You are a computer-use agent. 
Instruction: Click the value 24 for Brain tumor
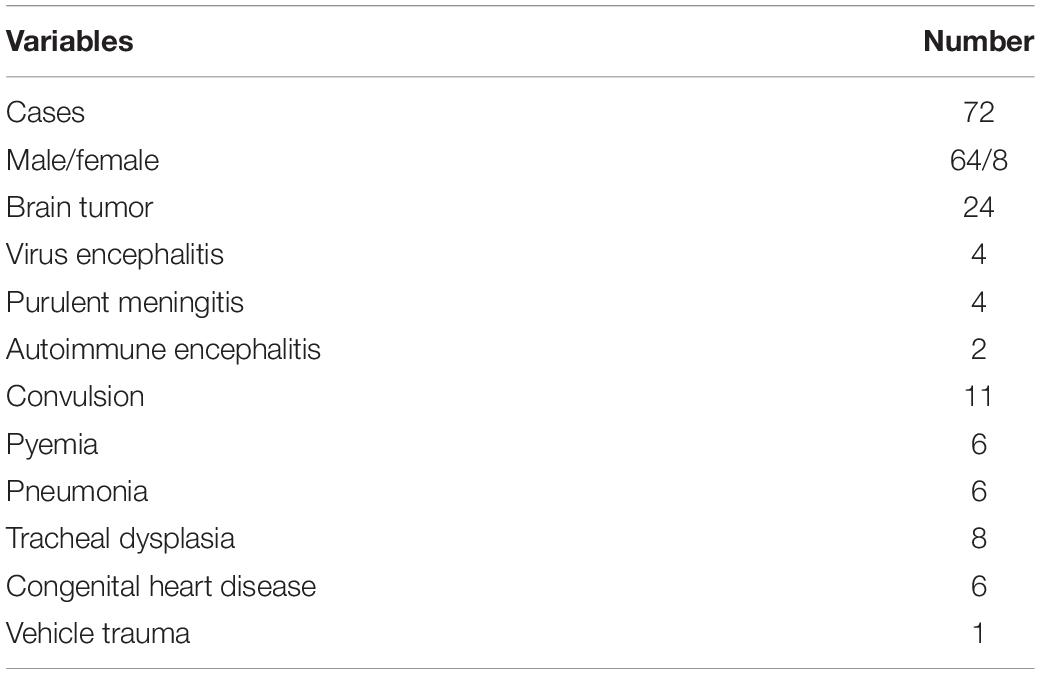[978, 208]
